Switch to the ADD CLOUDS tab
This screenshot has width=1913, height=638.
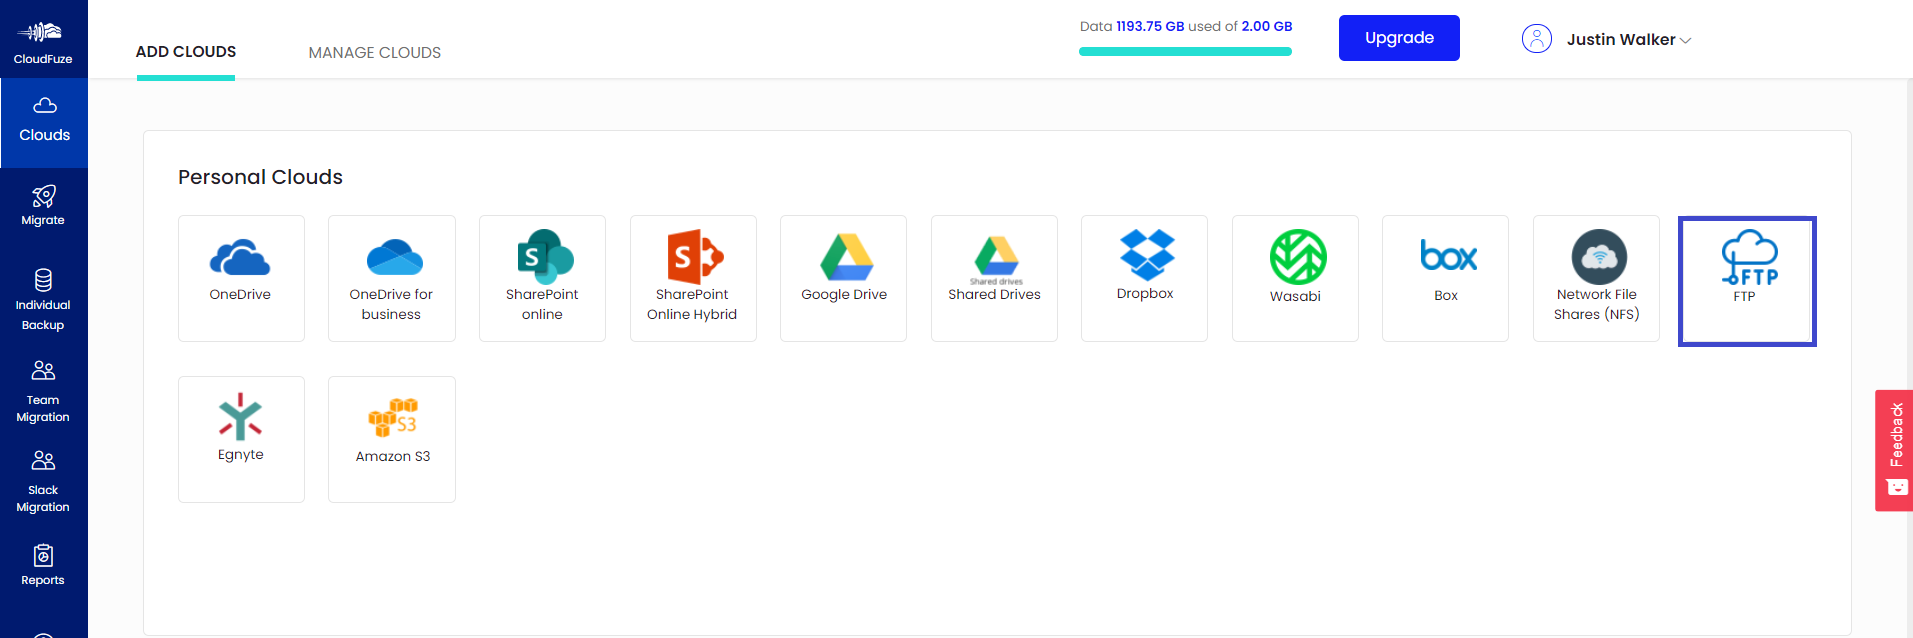(186, 52)
